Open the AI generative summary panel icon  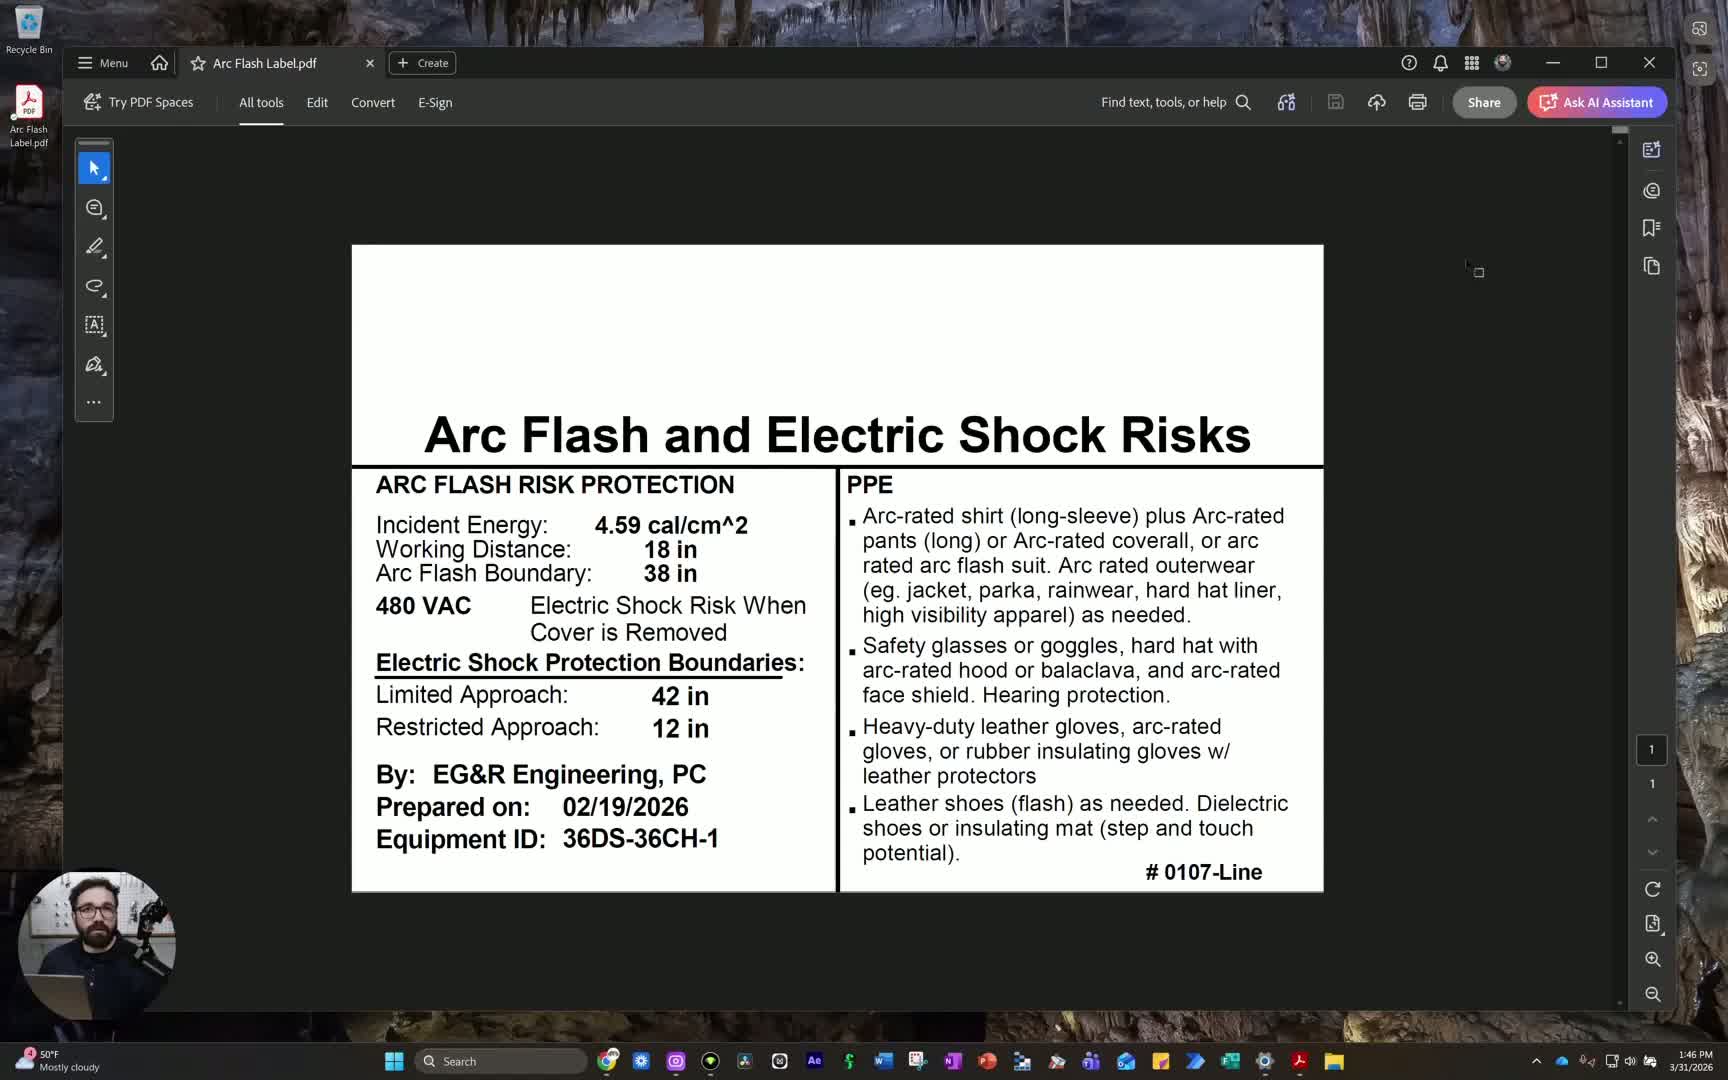(x=1652, y=150)
